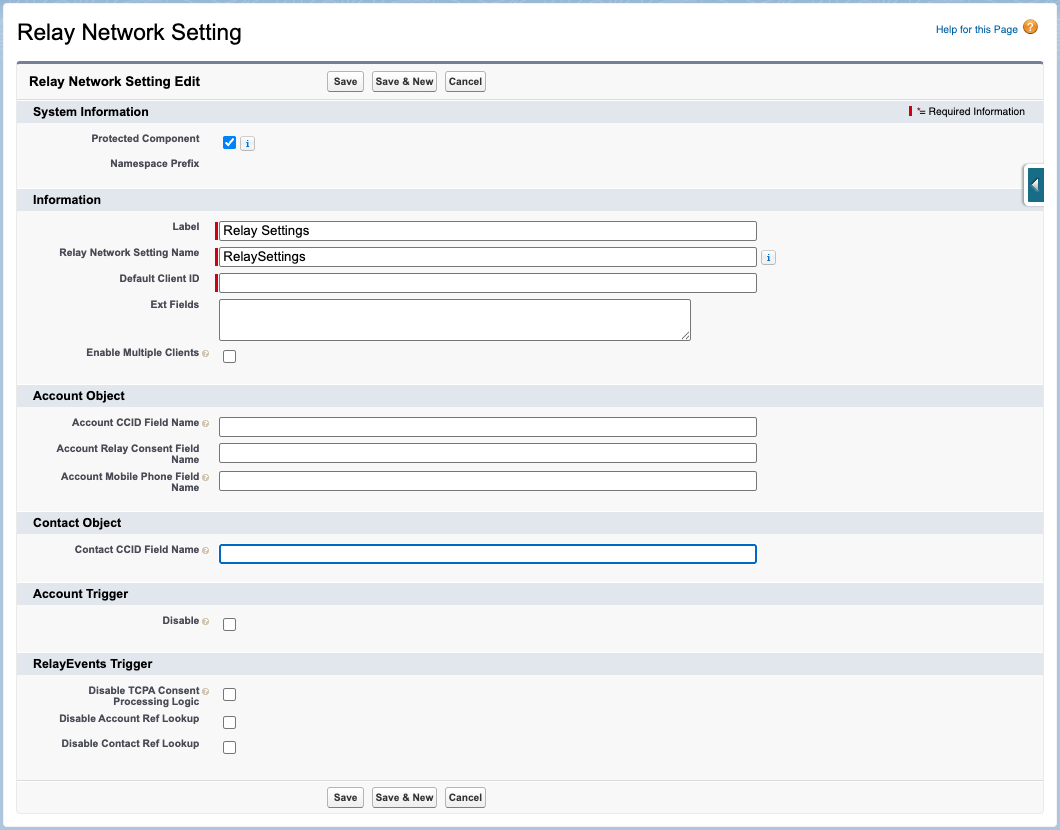The width and height of the screenshot is (1060, 830).
Task: Click help icon beside Account CCID Field Name
Action: (206, 424)
